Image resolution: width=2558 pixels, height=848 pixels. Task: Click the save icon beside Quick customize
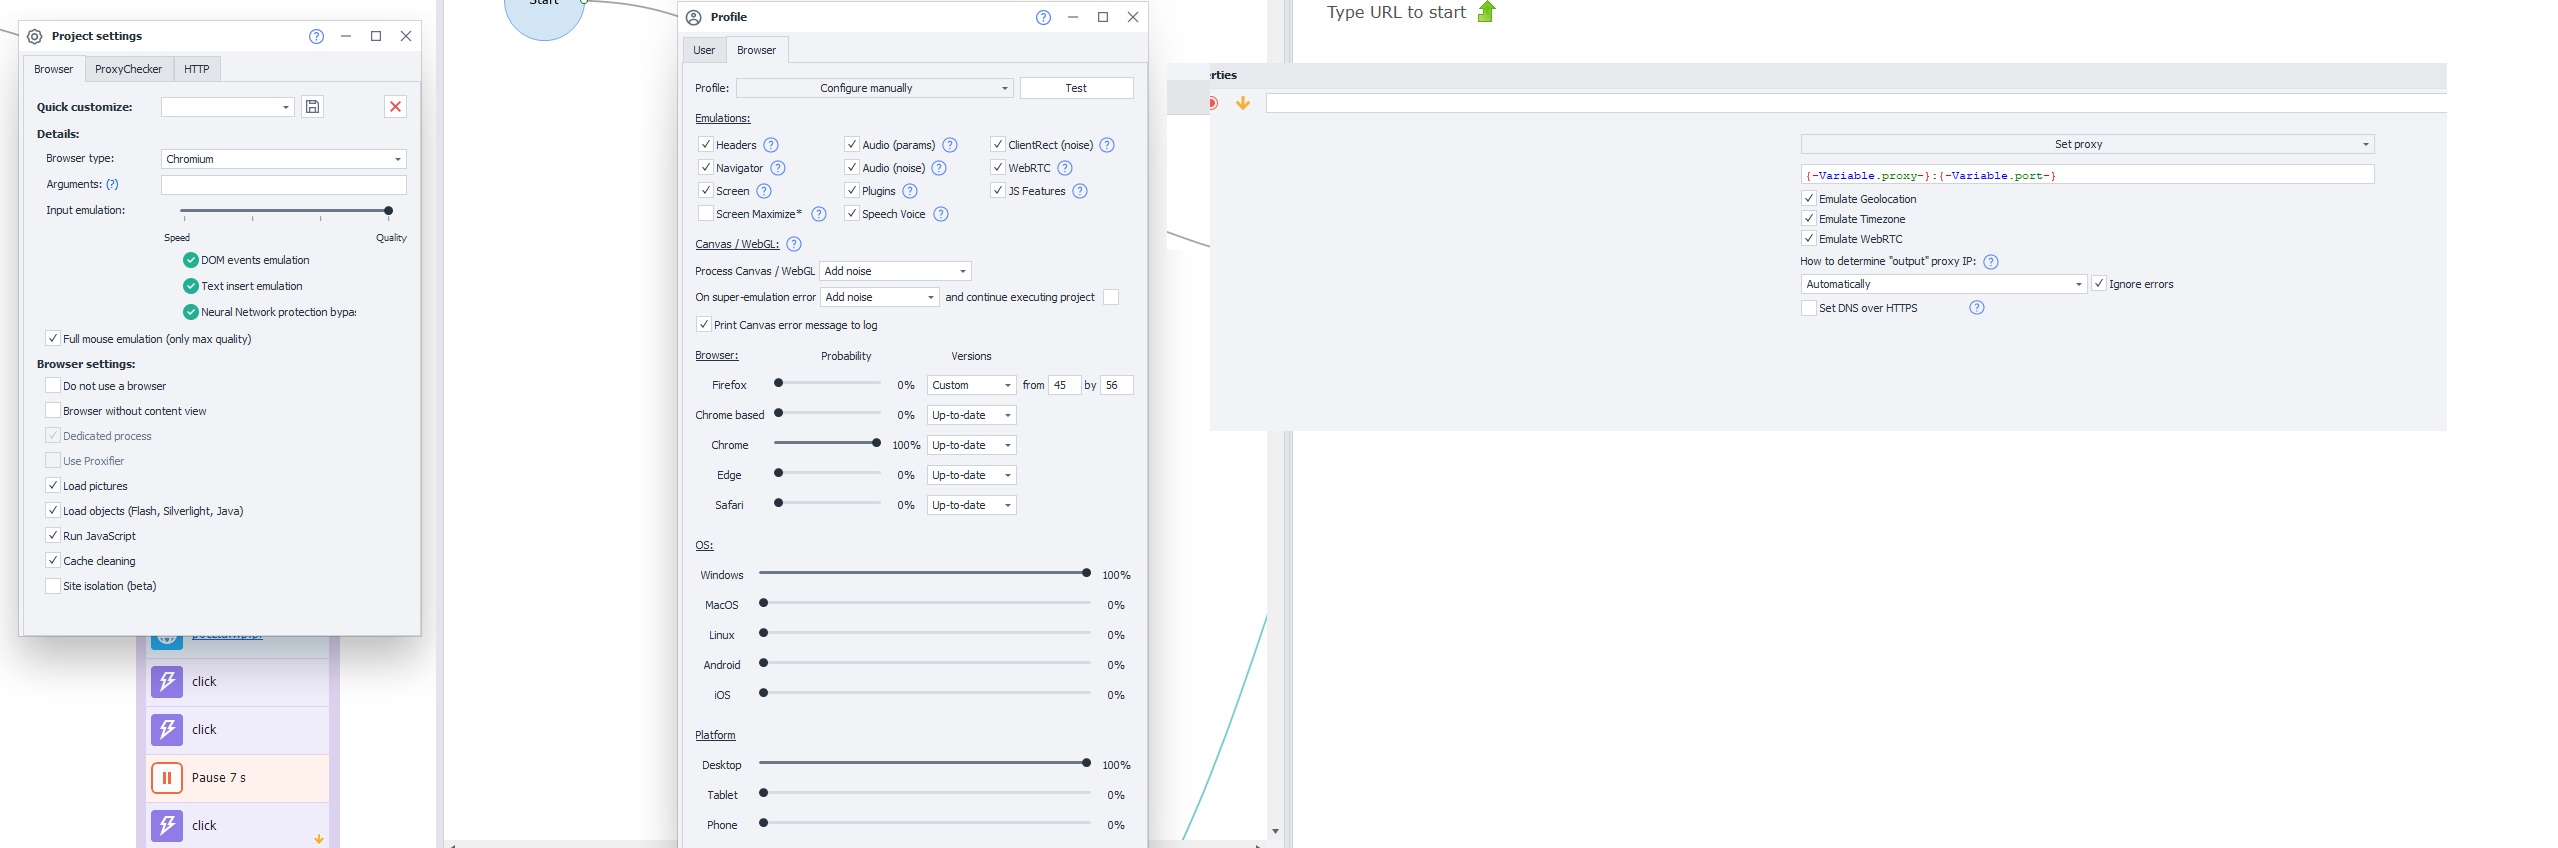[313, 107]
